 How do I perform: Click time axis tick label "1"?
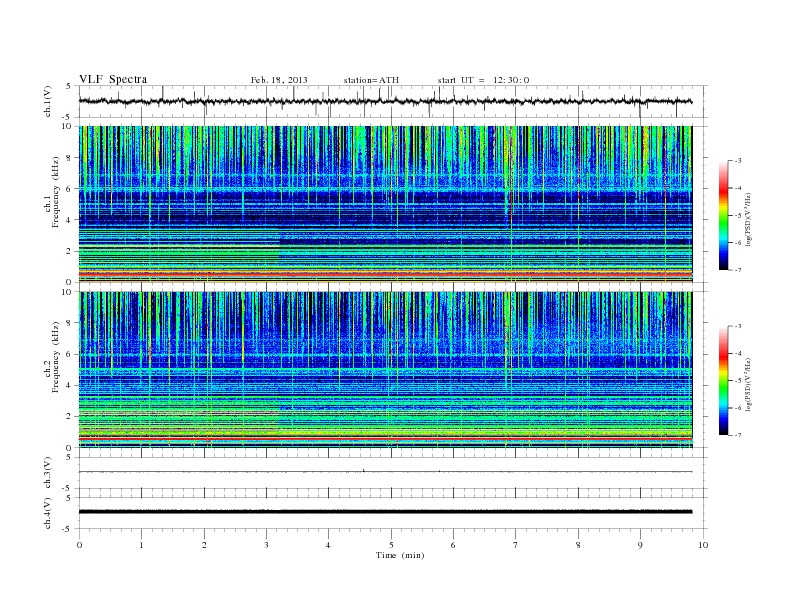point(141,545)
